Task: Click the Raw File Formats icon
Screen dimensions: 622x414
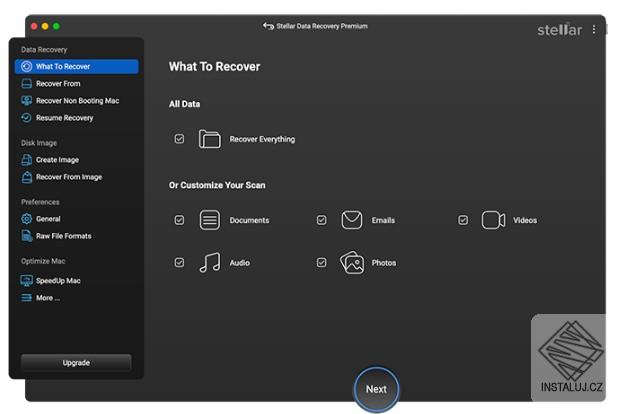Action: tap(27, 236)
